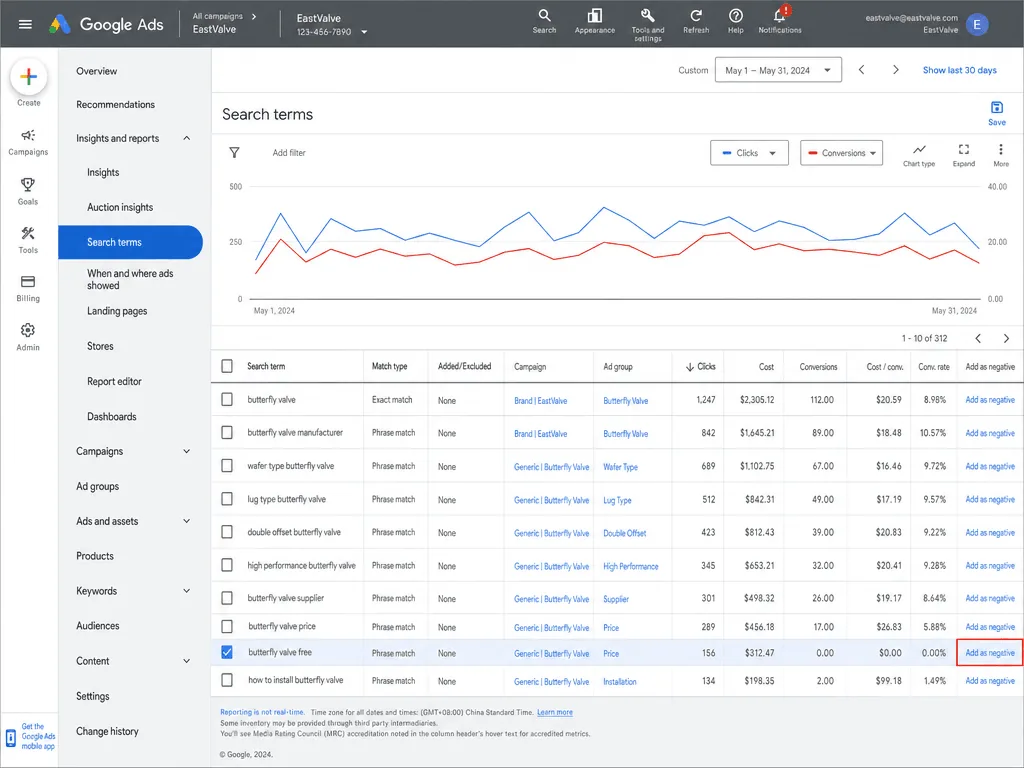Click the Google Ads logo

pos(106,24)
